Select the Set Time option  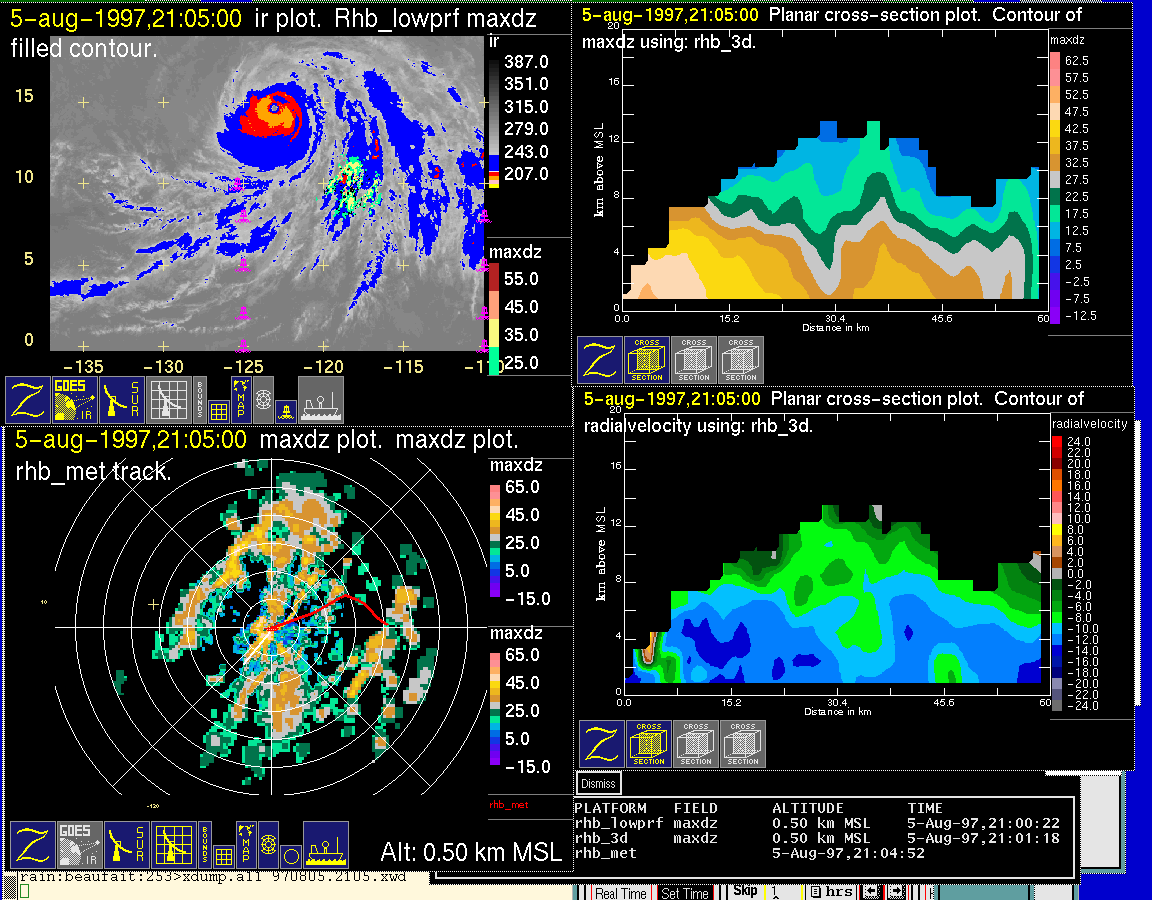coord(685,893)
